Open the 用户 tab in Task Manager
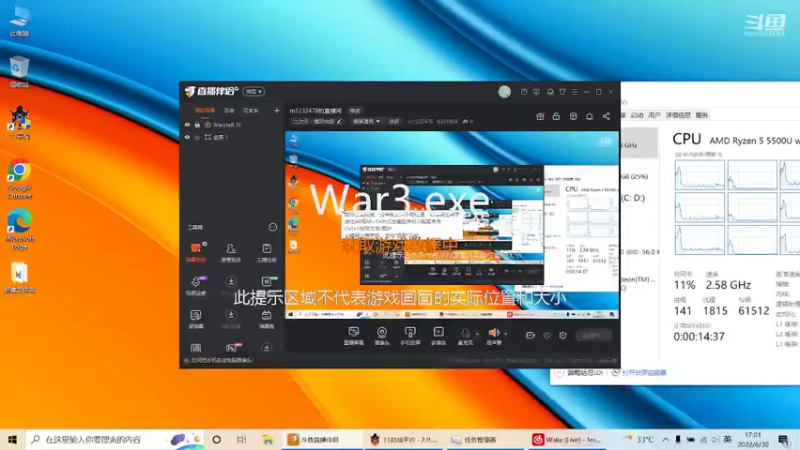Screen dimensions: 800x450 point(654,115)
